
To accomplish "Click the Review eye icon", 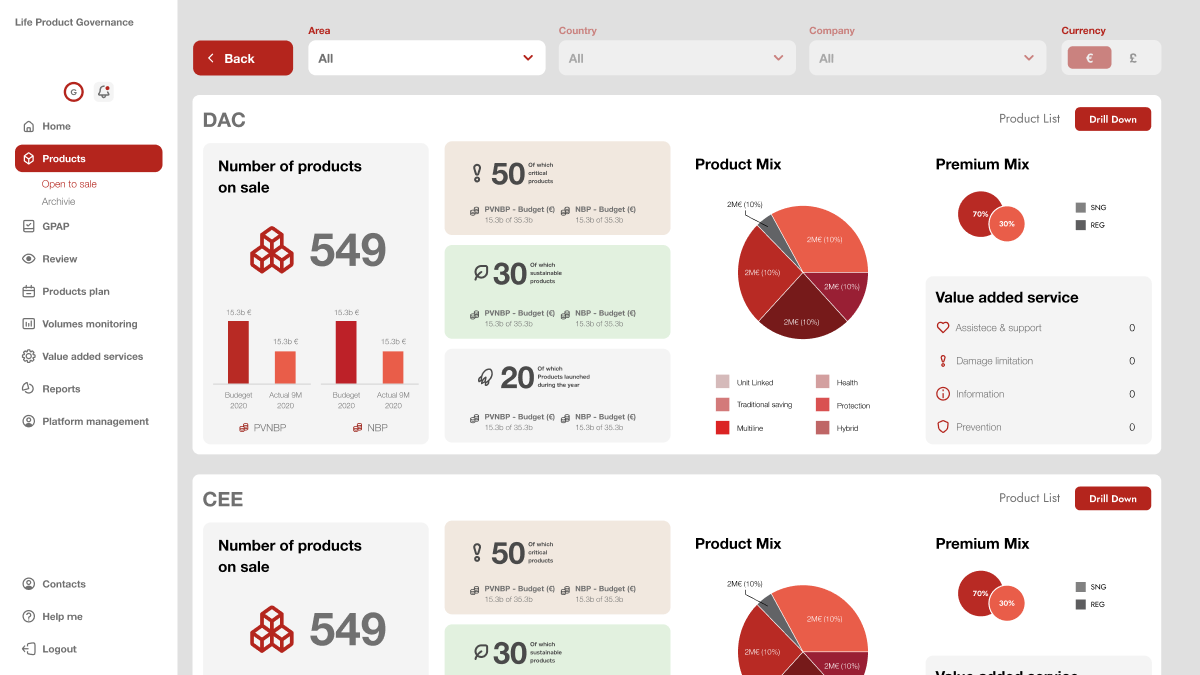I will 28,259.
